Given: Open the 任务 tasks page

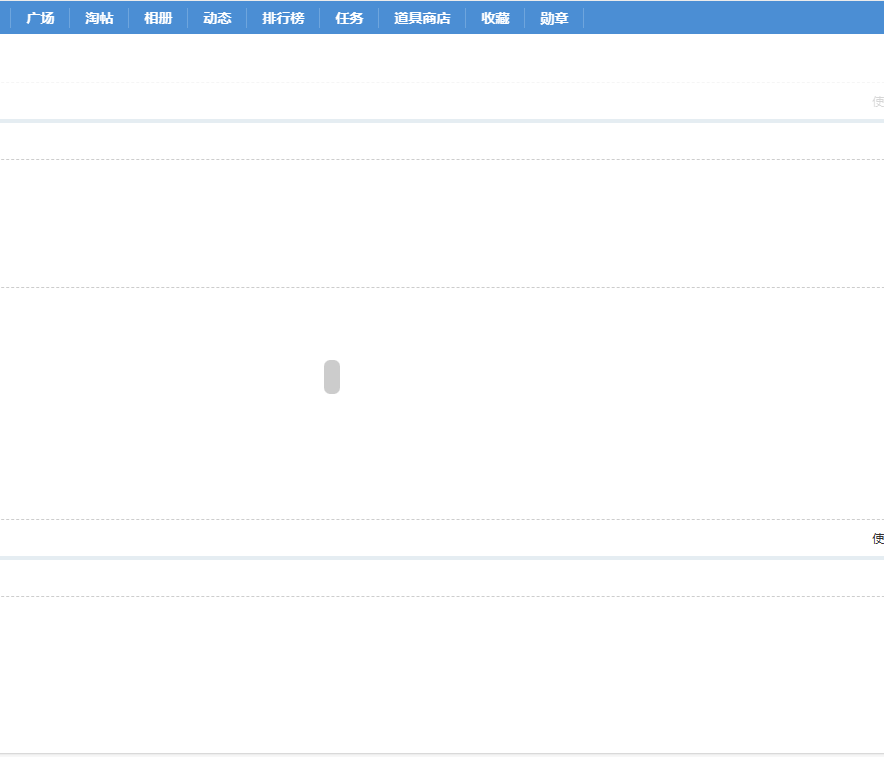Looking at the screenshot, I should (x=349, y=18).
